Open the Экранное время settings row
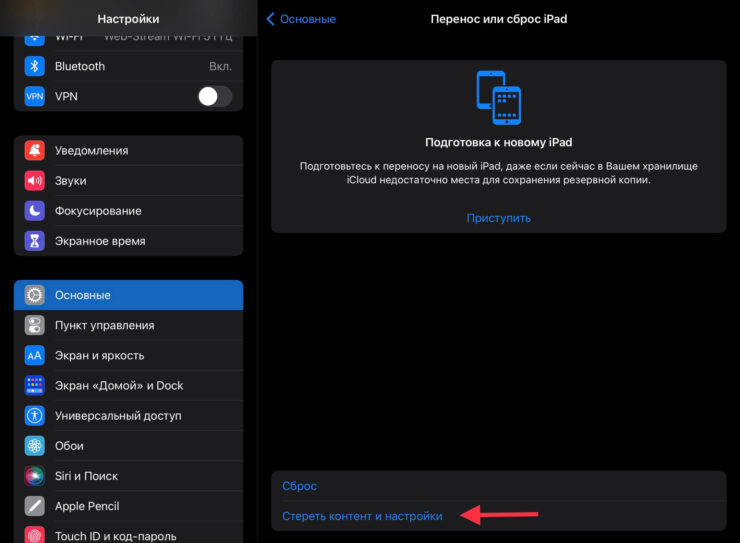Screen dimensions: 740x543 [x=128, y=241]
